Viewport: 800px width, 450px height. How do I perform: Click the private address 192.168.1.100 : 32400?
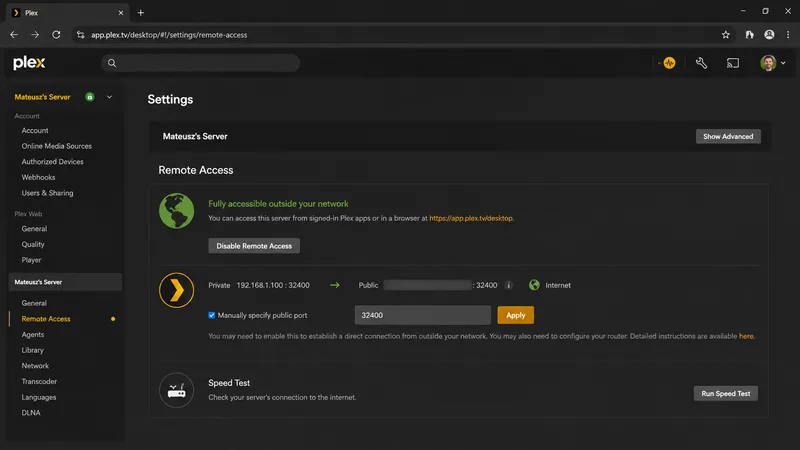coord(273,285)
